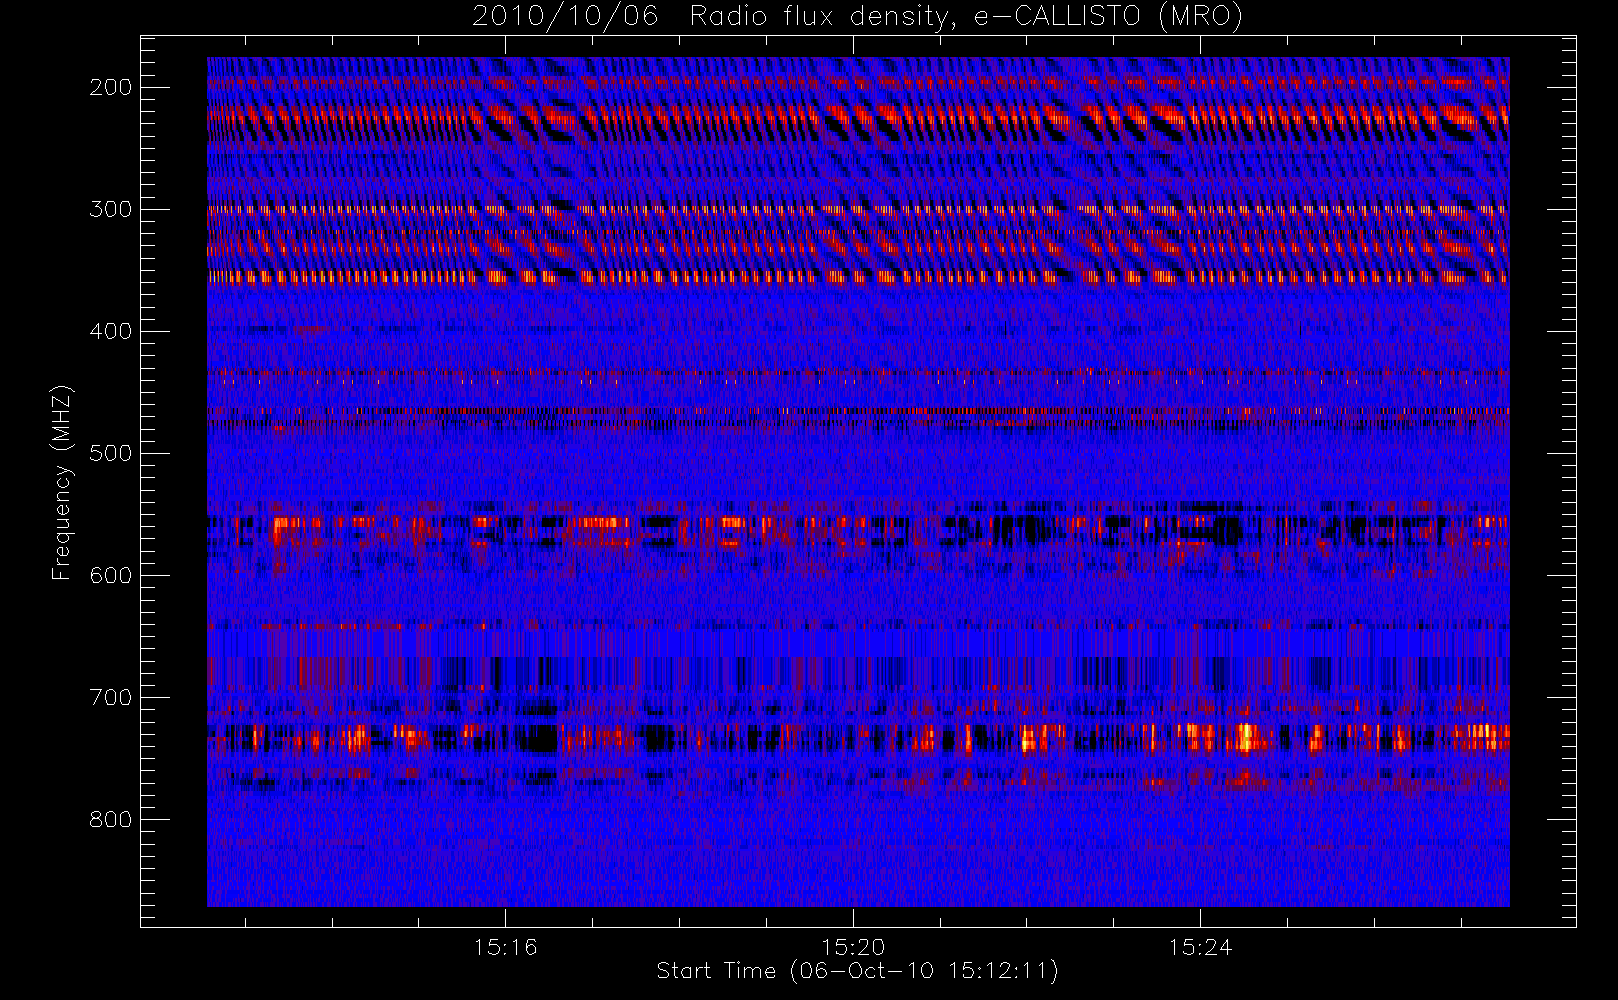This screenshot has width=1618, height=1000.
Task: Click the plot title mentioning e-CALLISTO (MRO)
Action: (x=857, y=17)
